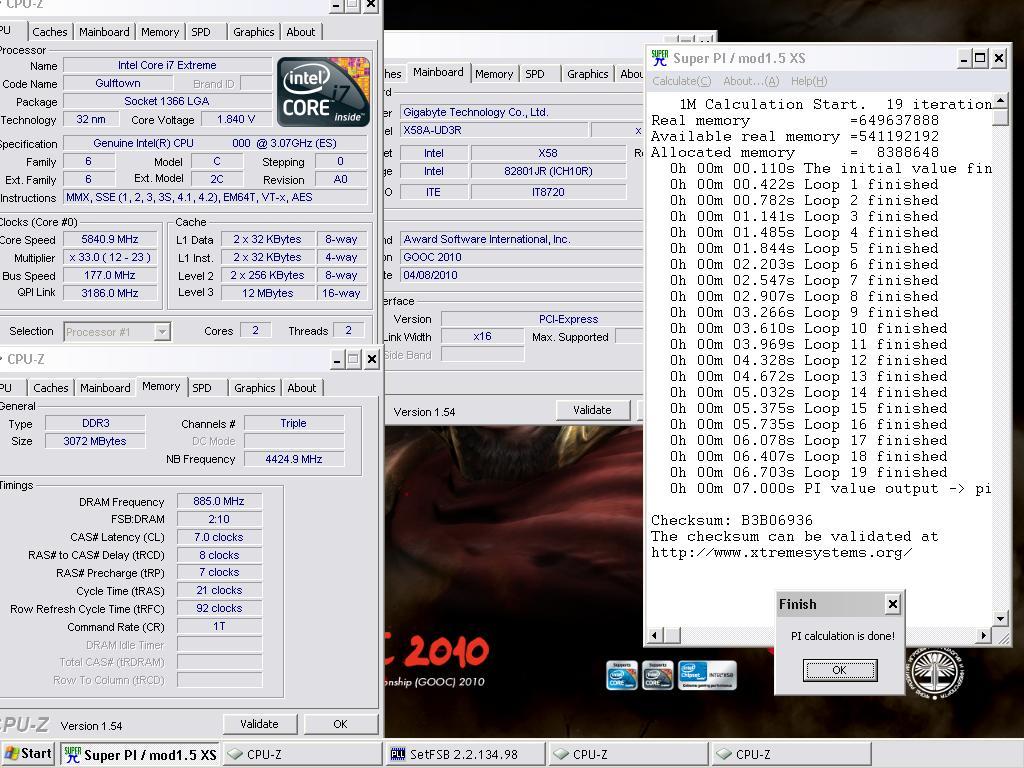This screenshot has width=1024, height=768.
Task: Open Caches tab in the Memory CPU-Z window
Action: click(x=50, y=388)
